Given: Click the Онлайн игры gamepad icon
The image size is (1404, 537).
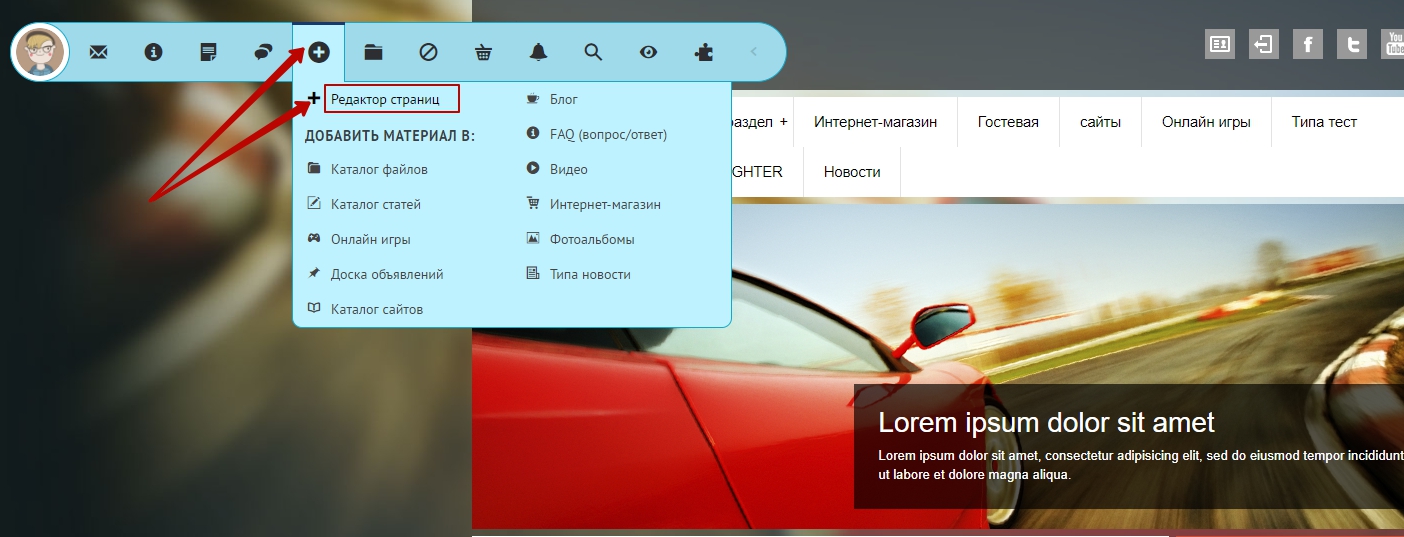Looking at the screenshot, I should coord(314,238).
